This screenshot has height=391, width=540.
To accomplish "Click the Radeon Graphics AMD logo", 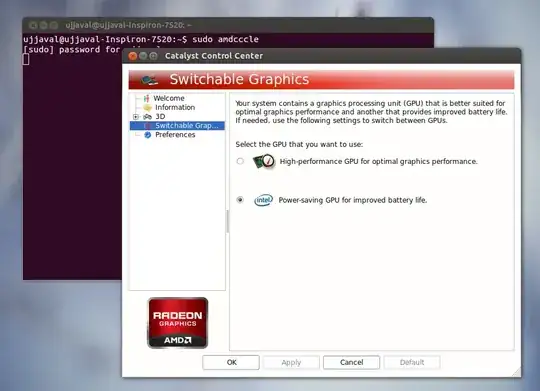I will coord(178,323).
